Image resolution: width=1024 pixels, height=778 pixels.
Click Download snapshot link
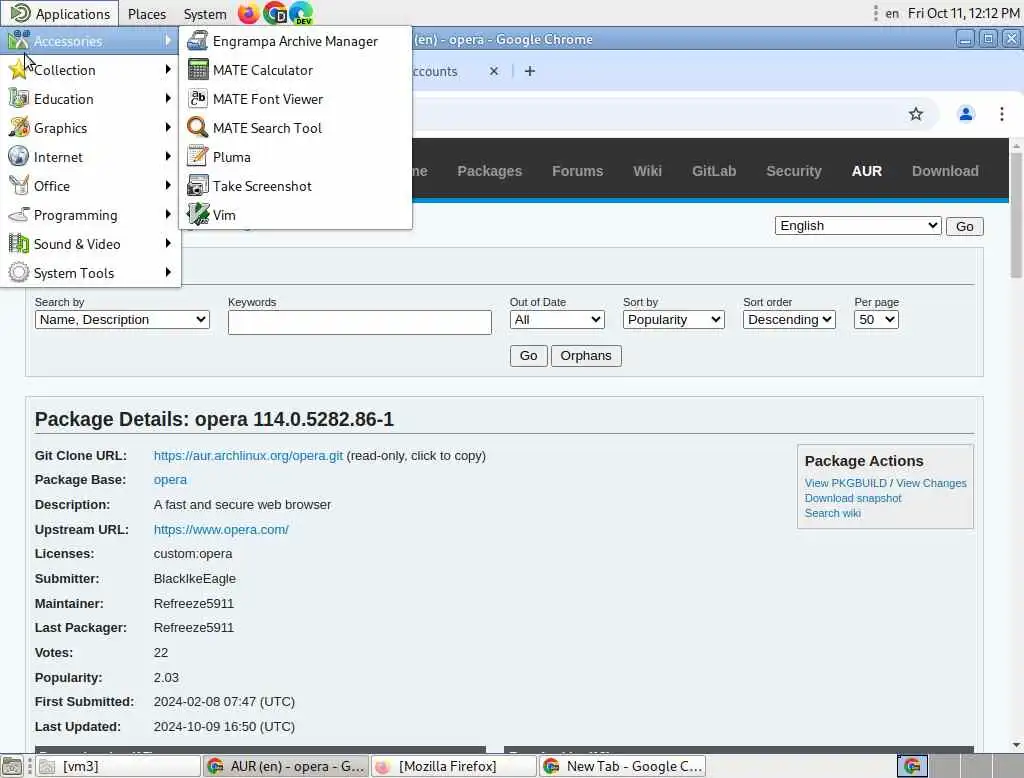(x=853, y=498)
